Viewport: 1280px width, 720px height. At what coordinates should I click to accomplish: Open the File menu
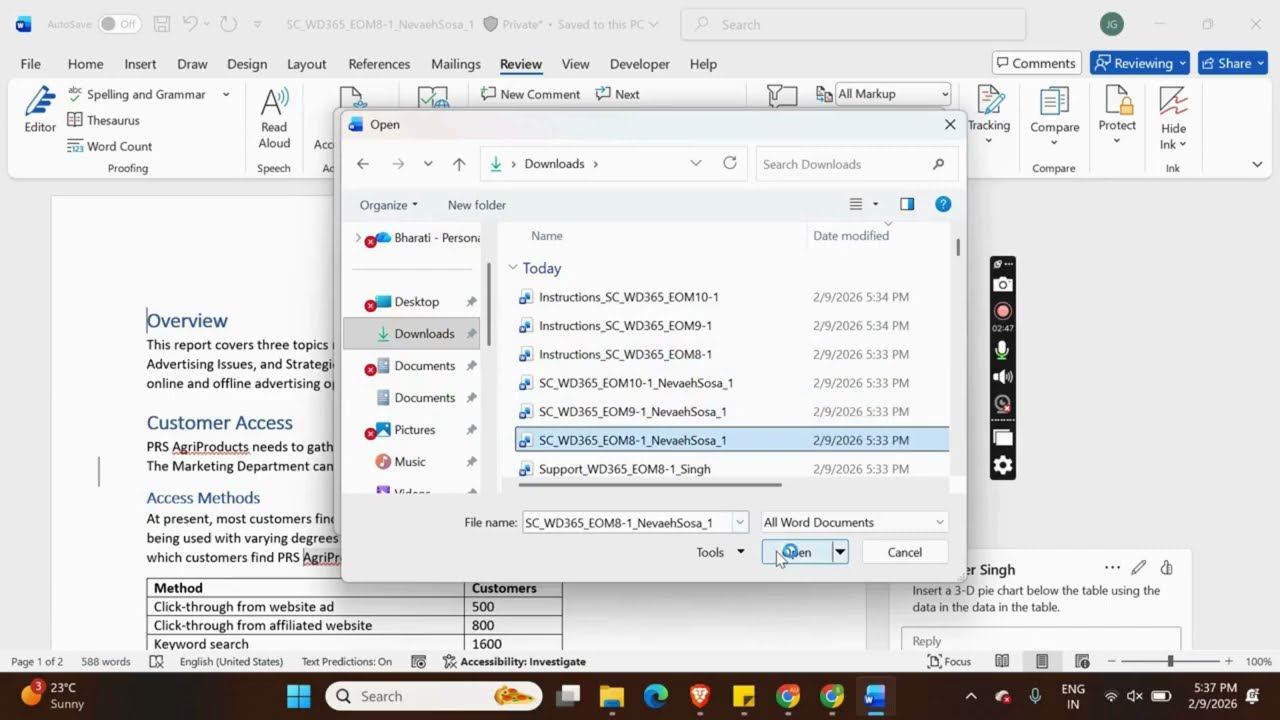(31, 64)
